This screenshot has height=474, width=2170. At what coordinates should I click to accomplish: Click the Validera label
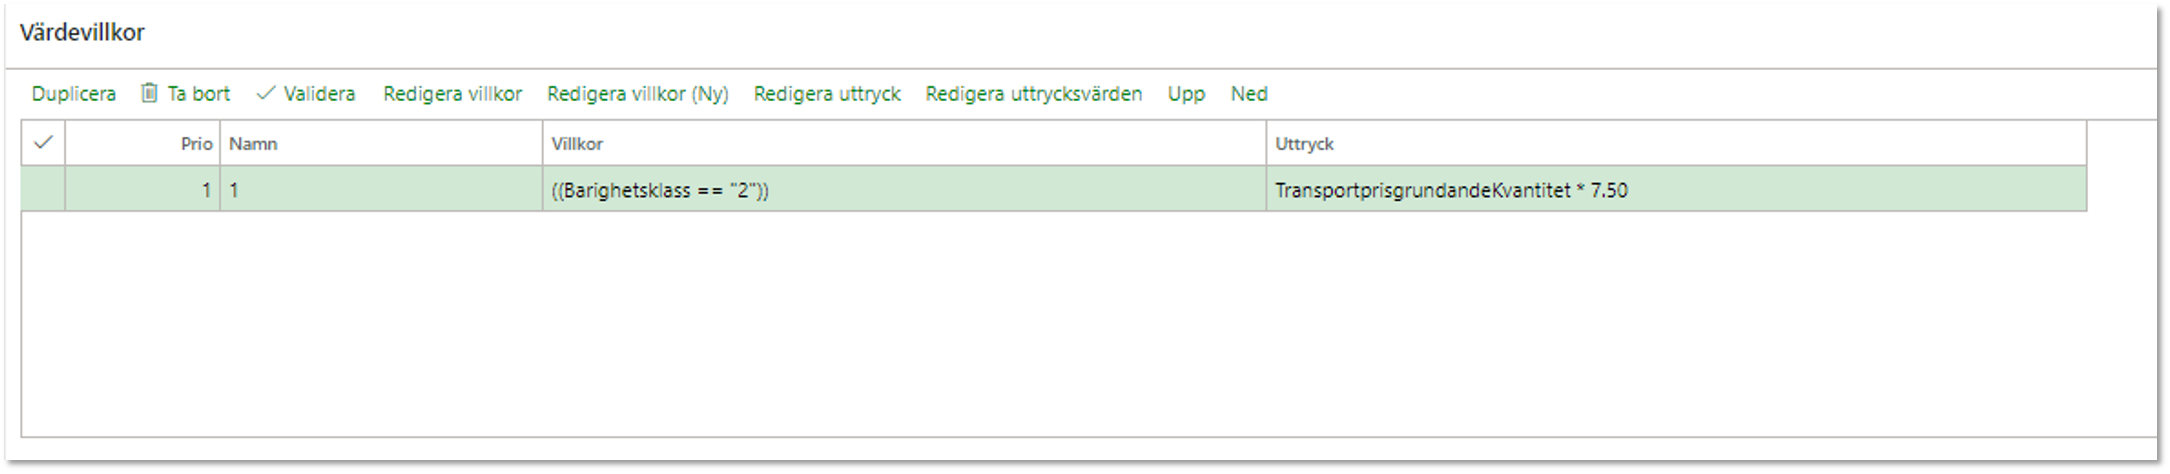point(319,94)
